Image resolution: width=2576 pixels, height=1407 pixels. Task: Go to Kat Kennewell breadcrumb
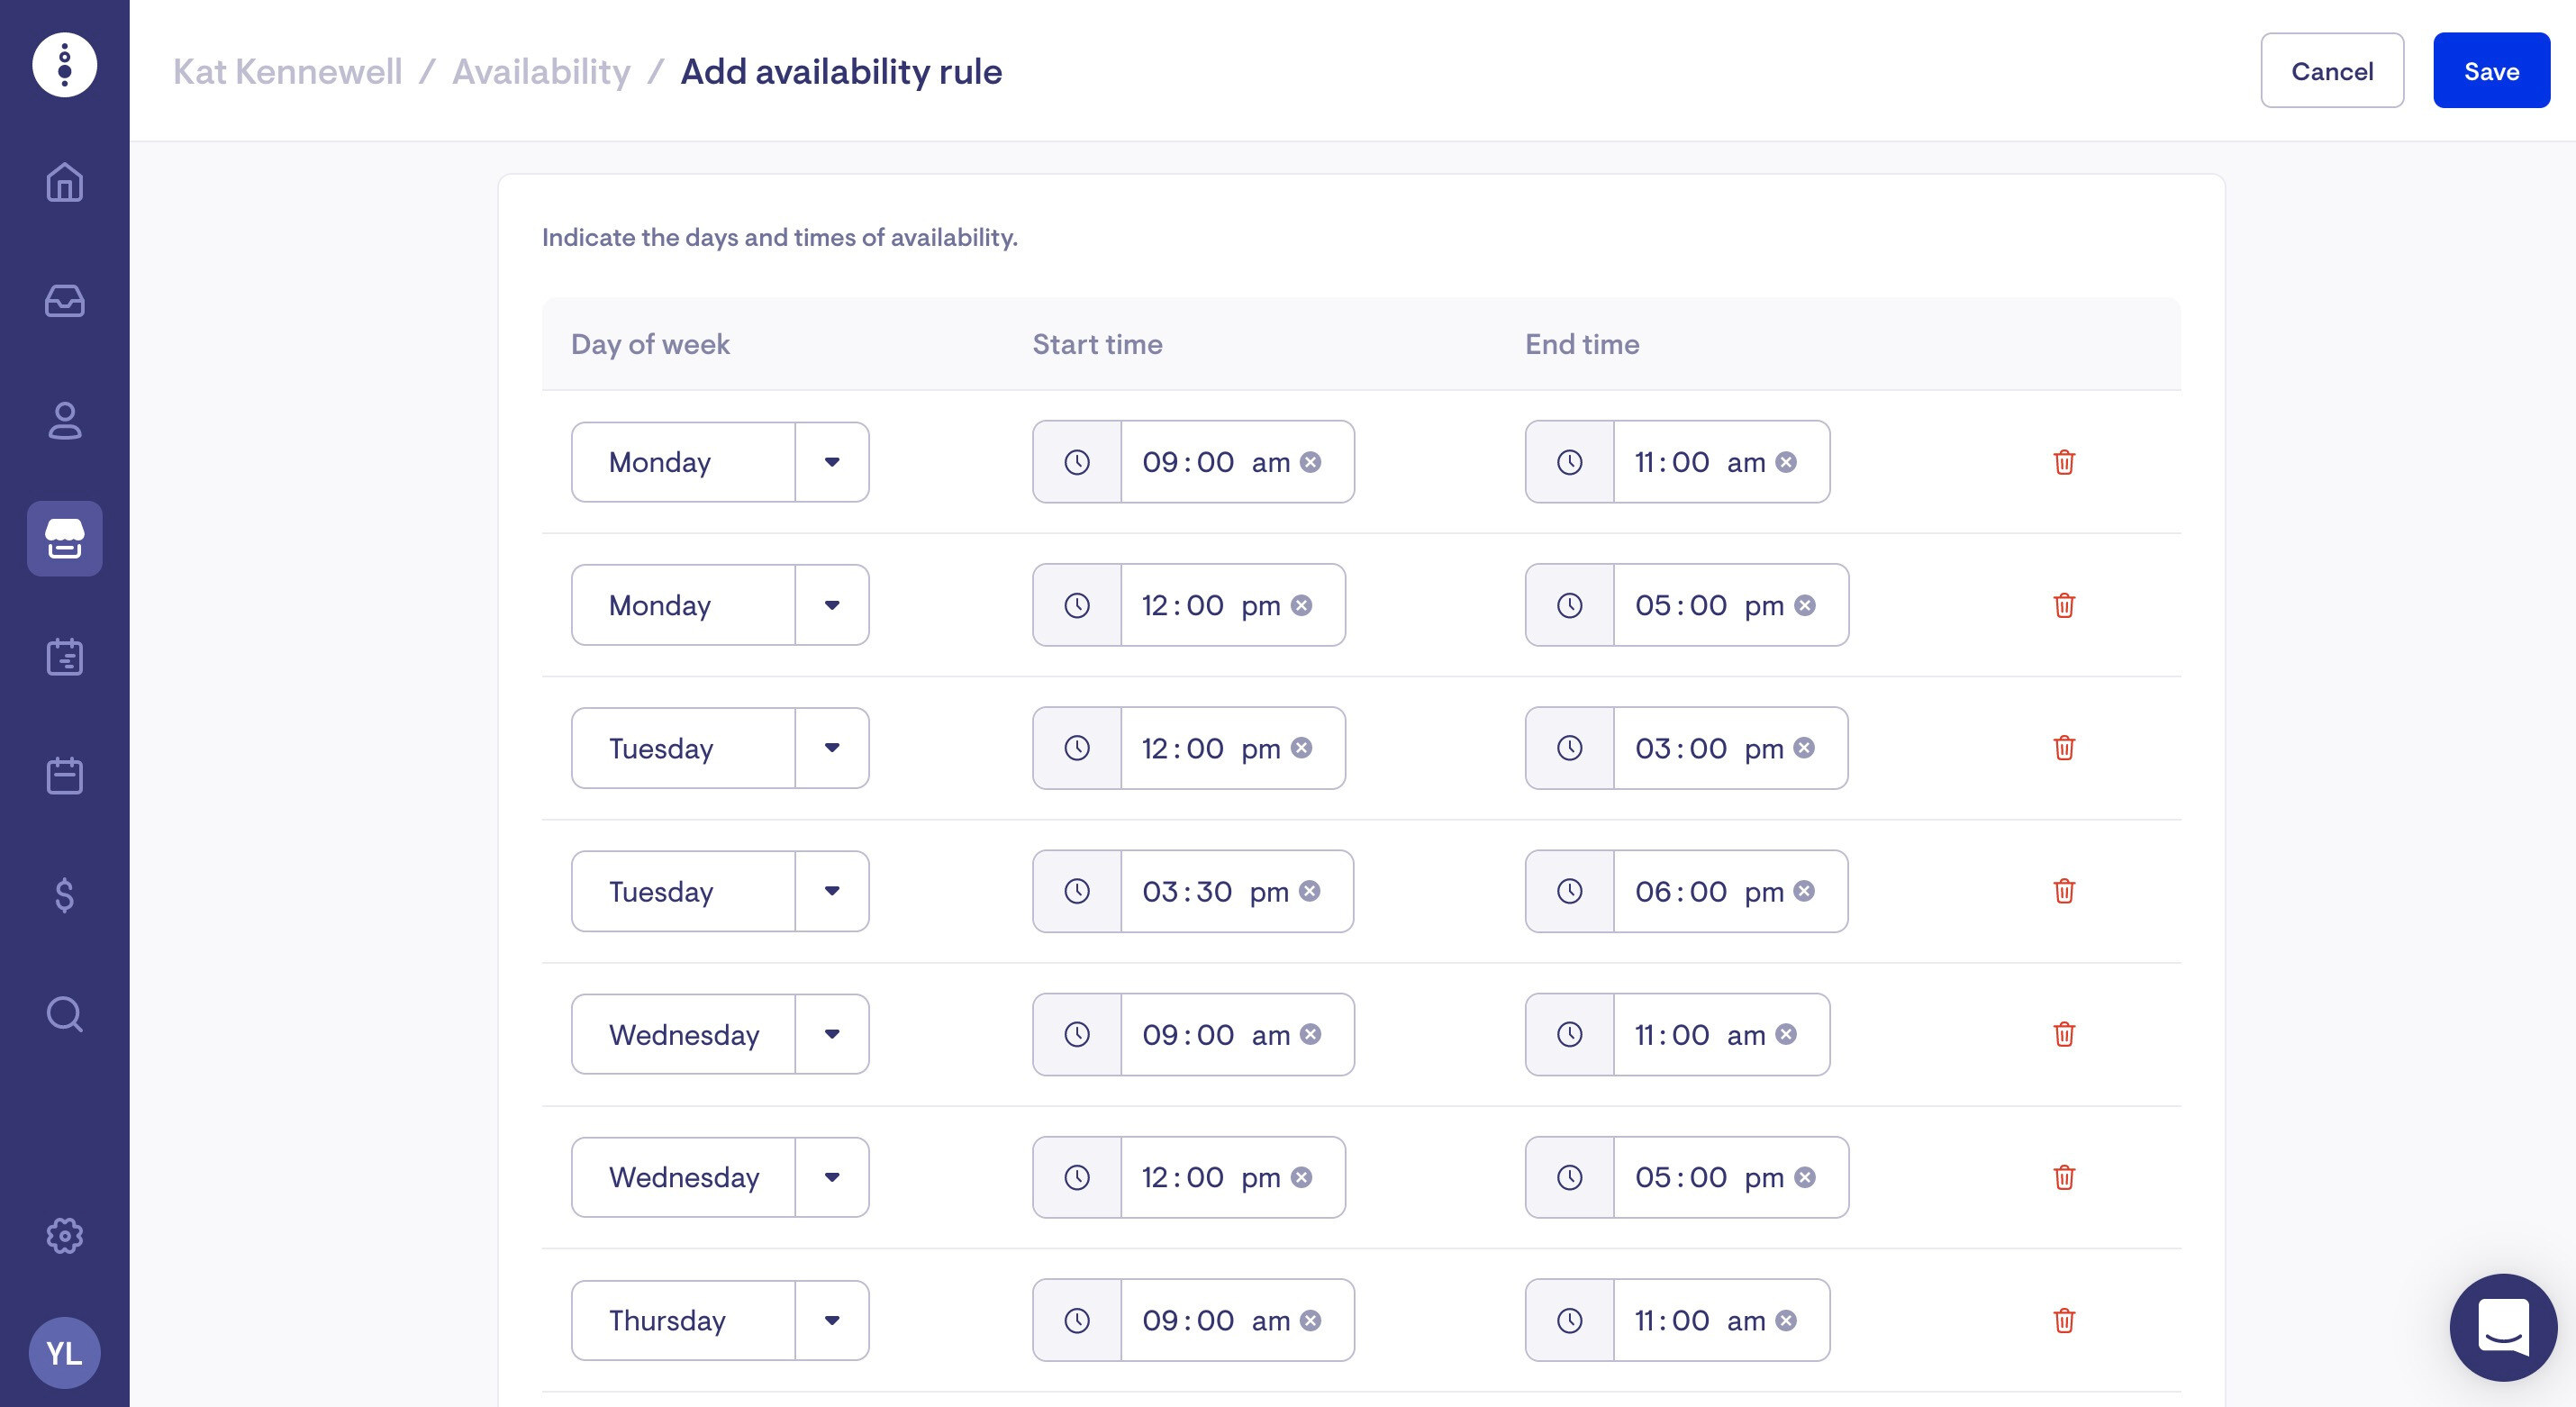point(287,71)
